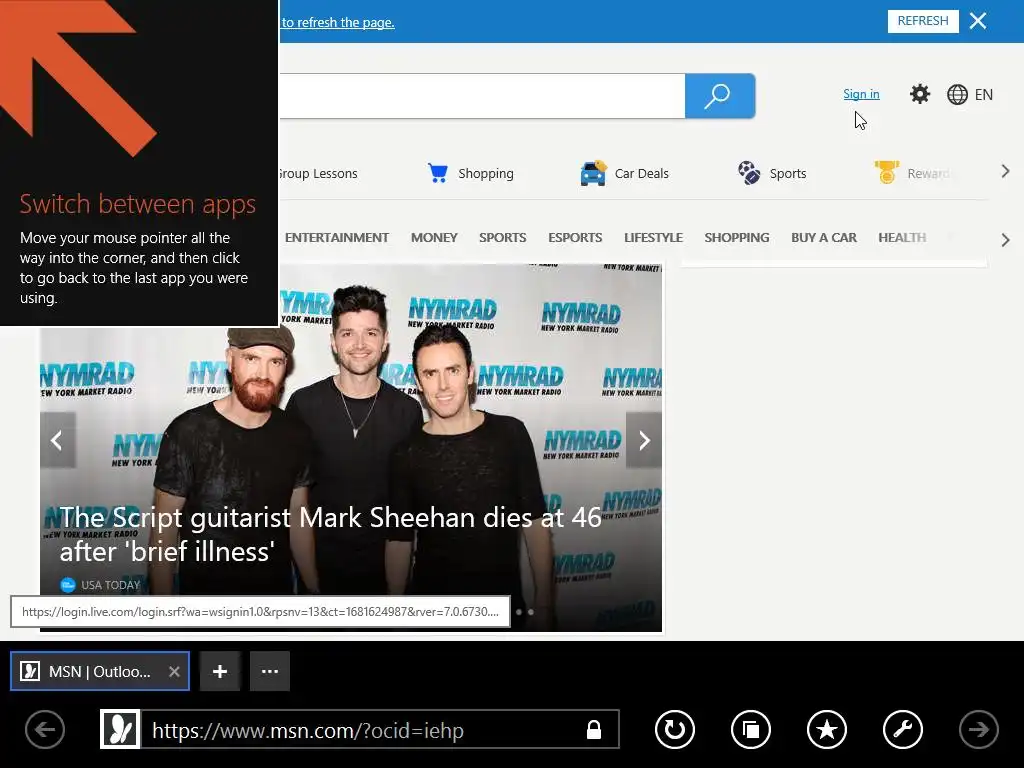Select the HEALTH category
This screenshot has width=1024, height=768.
[x=902, y=238]
